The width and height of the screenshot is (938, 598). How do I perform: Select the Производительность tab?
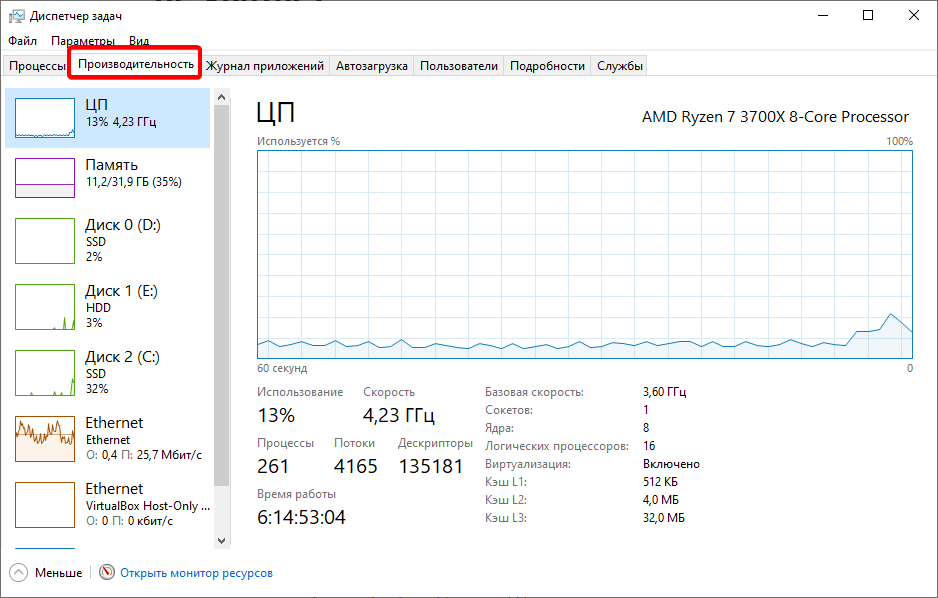[136, 63]
